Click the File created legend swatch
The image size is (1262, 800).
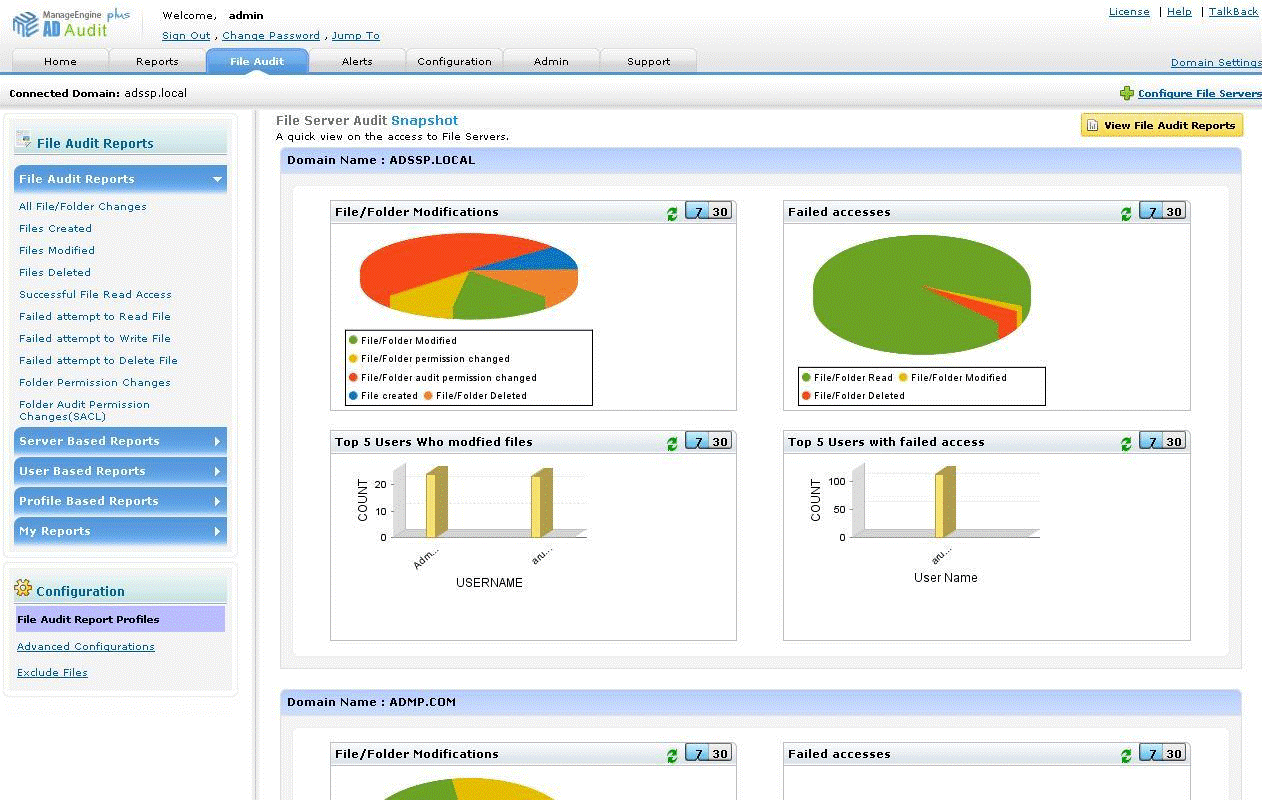[x=353, y=396]
